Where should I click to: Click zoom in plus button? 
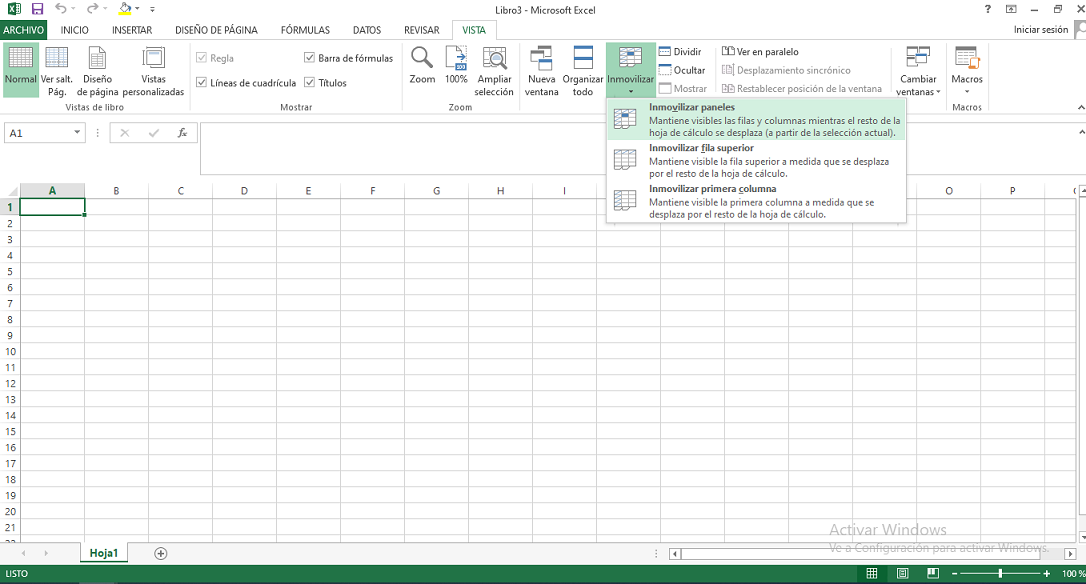click(x=1047, y=574)
